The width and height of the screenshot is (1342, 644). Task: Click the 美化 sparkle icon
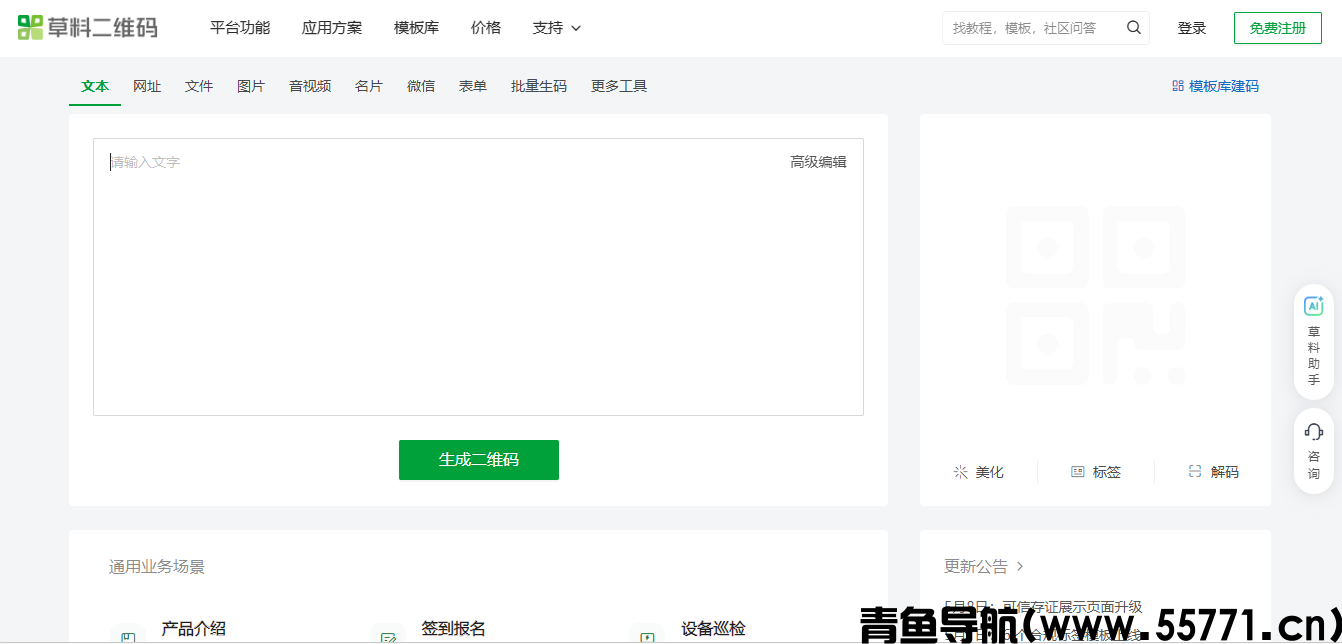pos(961,472)
